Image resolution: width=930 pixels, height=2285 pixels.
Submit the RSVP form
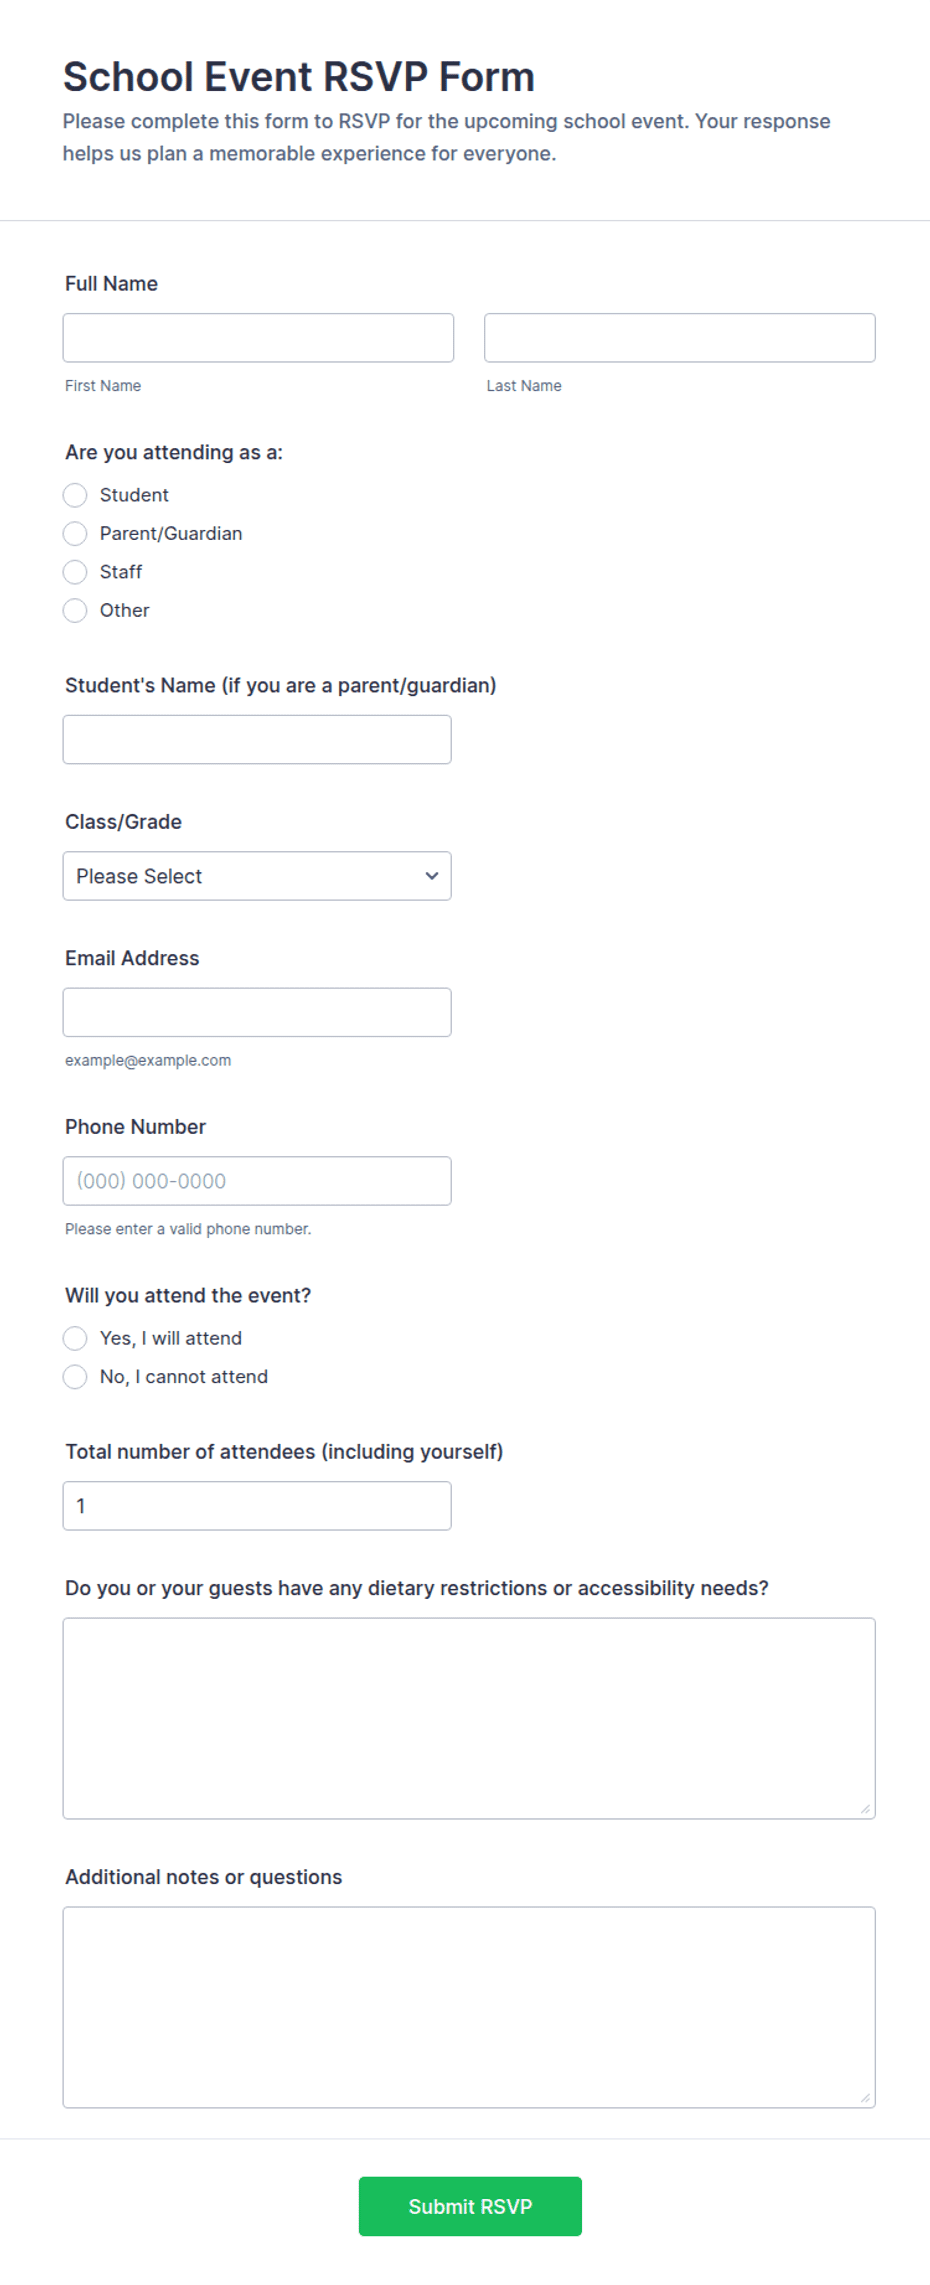click(470, 2206)
